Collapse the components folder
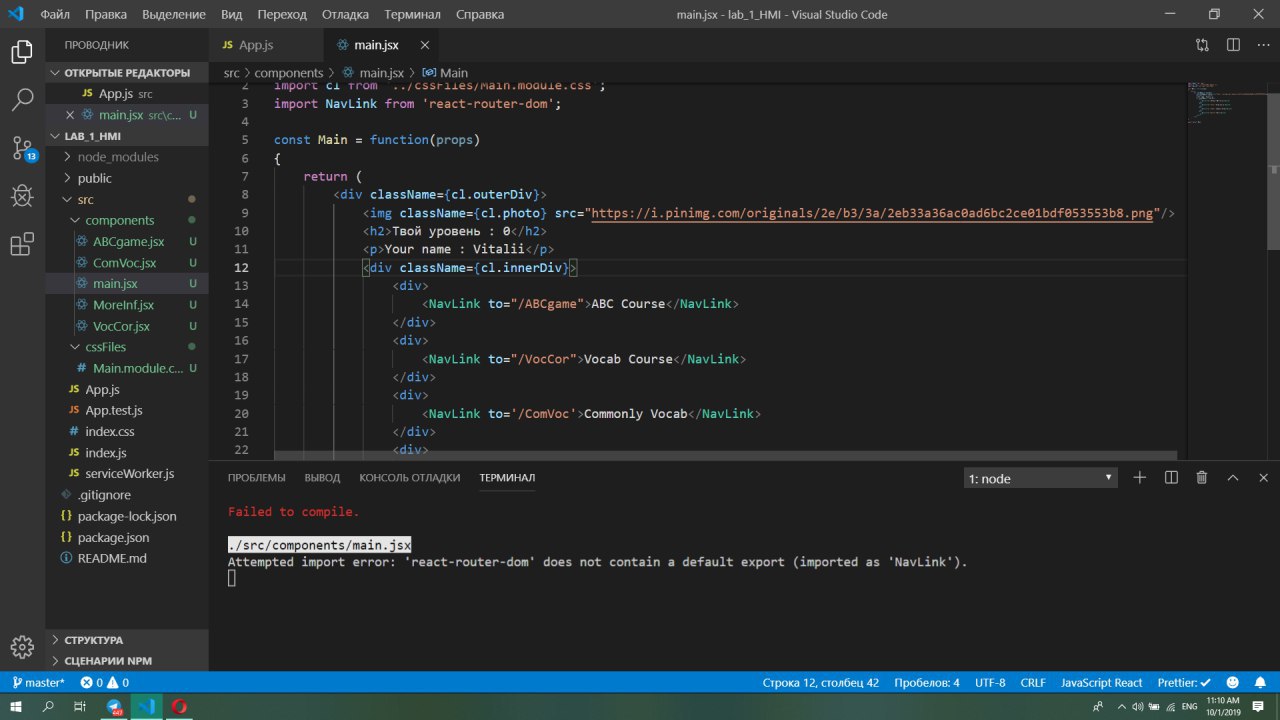 coord(119,220)
